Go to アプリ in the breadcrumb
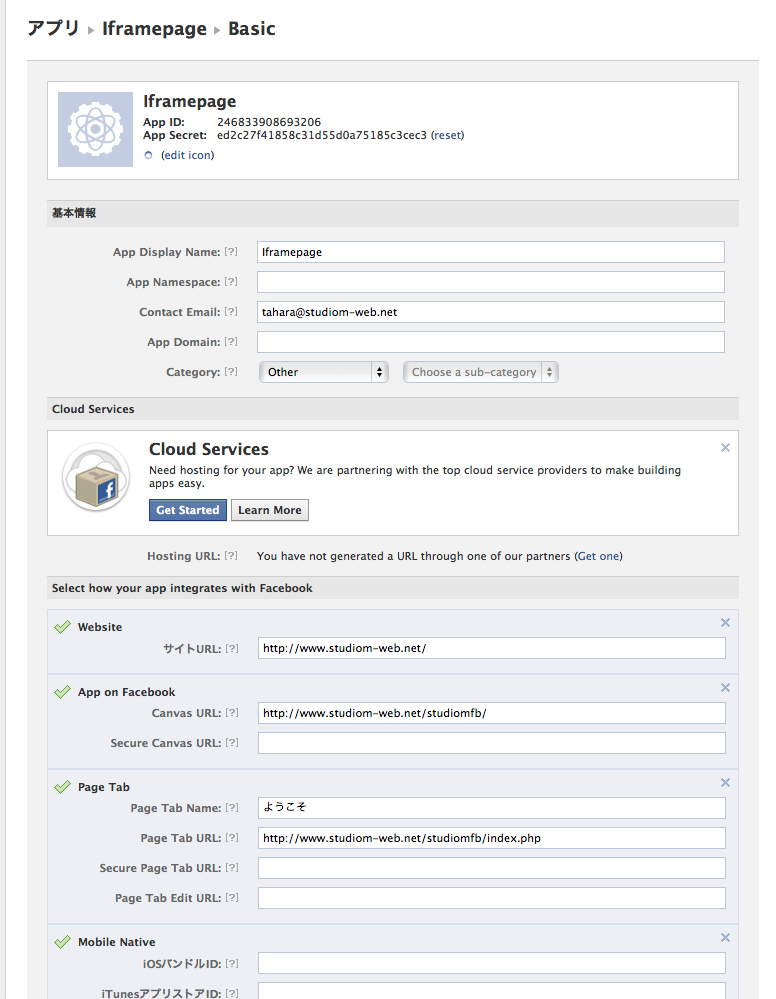Screen dimensions: 776x999 [54, 29]
